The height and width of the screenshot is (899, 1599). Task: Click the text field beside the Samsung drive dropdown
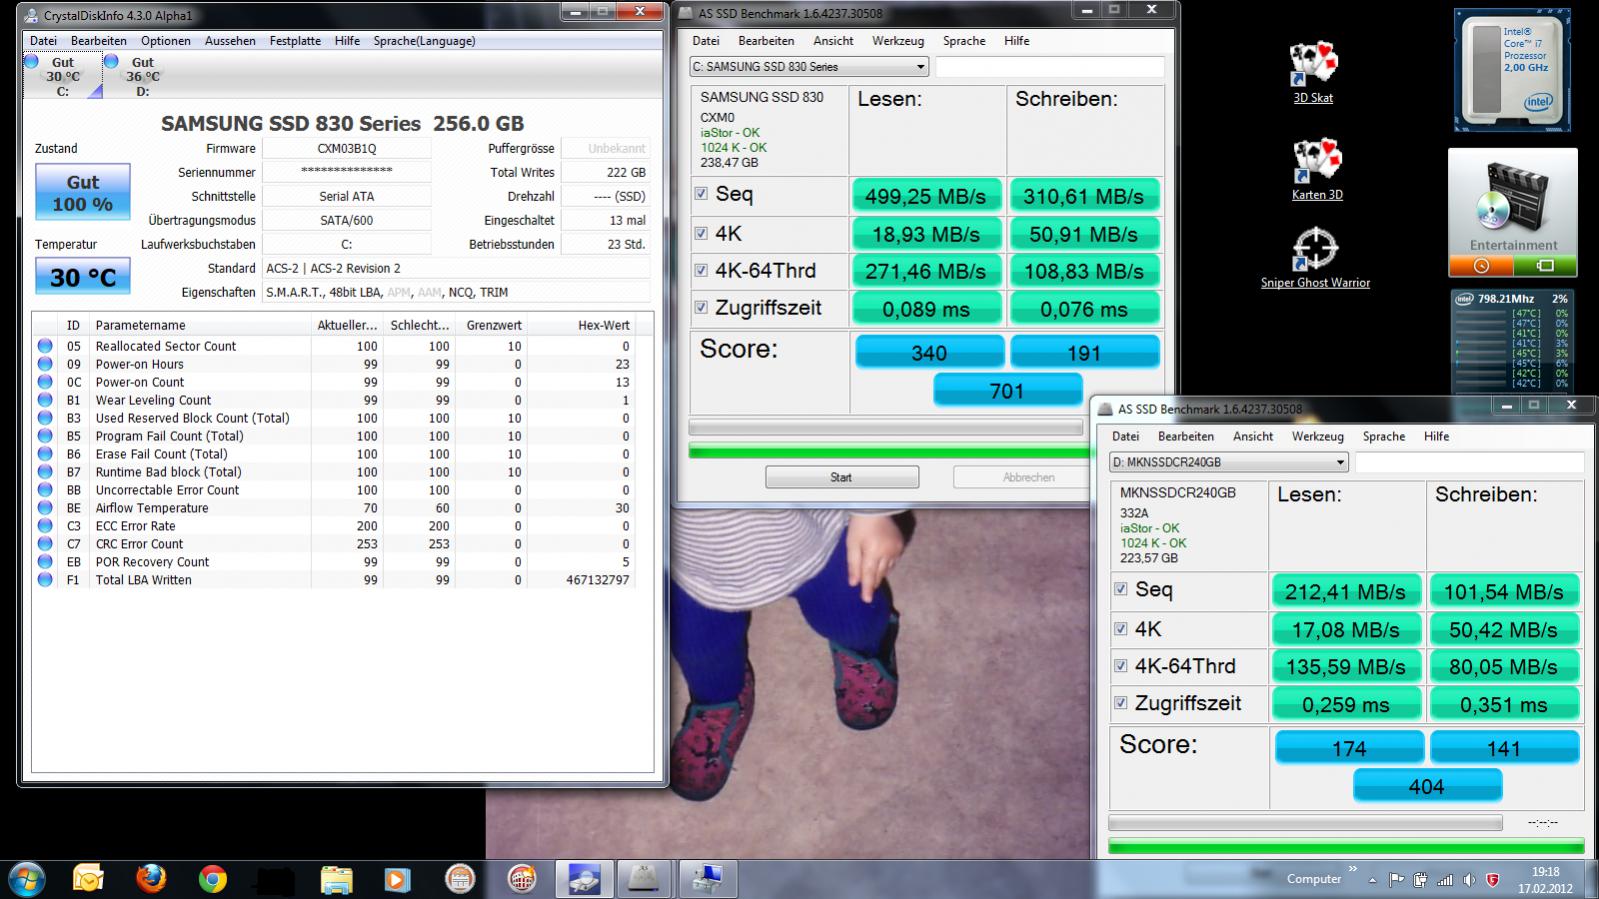click(x=1050, y=67)
